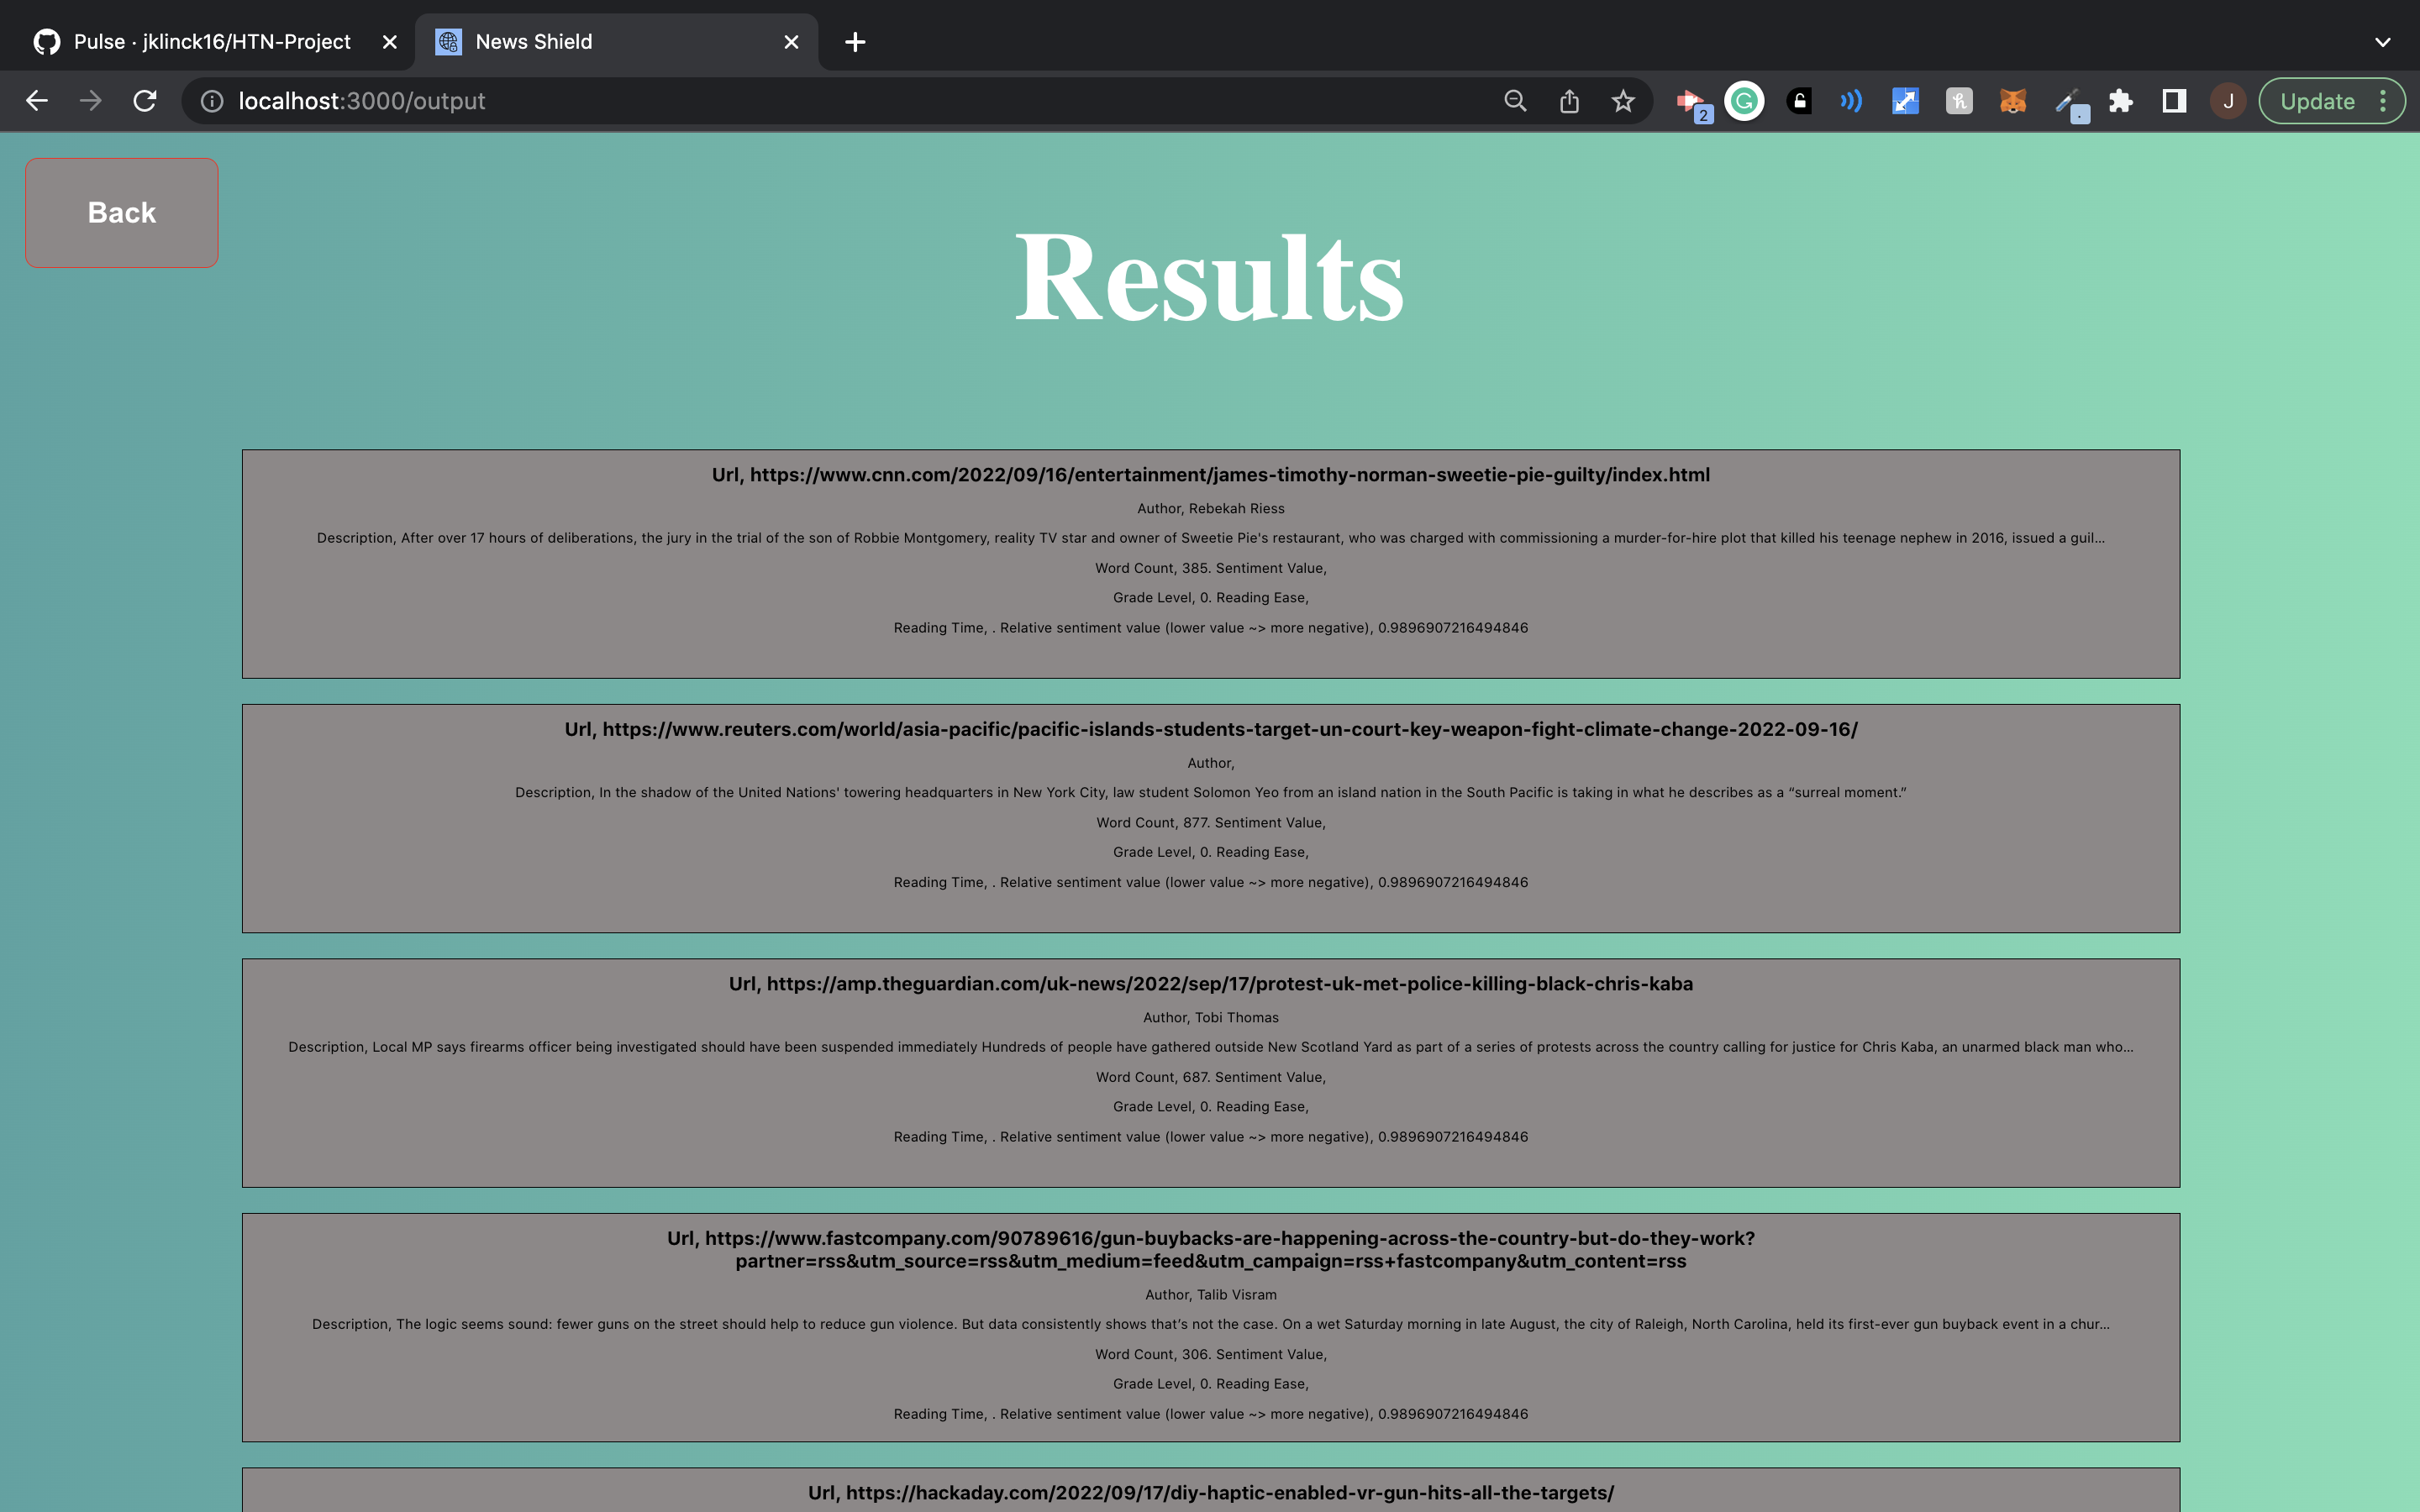Click the localhost:3000/output address field

800,101
